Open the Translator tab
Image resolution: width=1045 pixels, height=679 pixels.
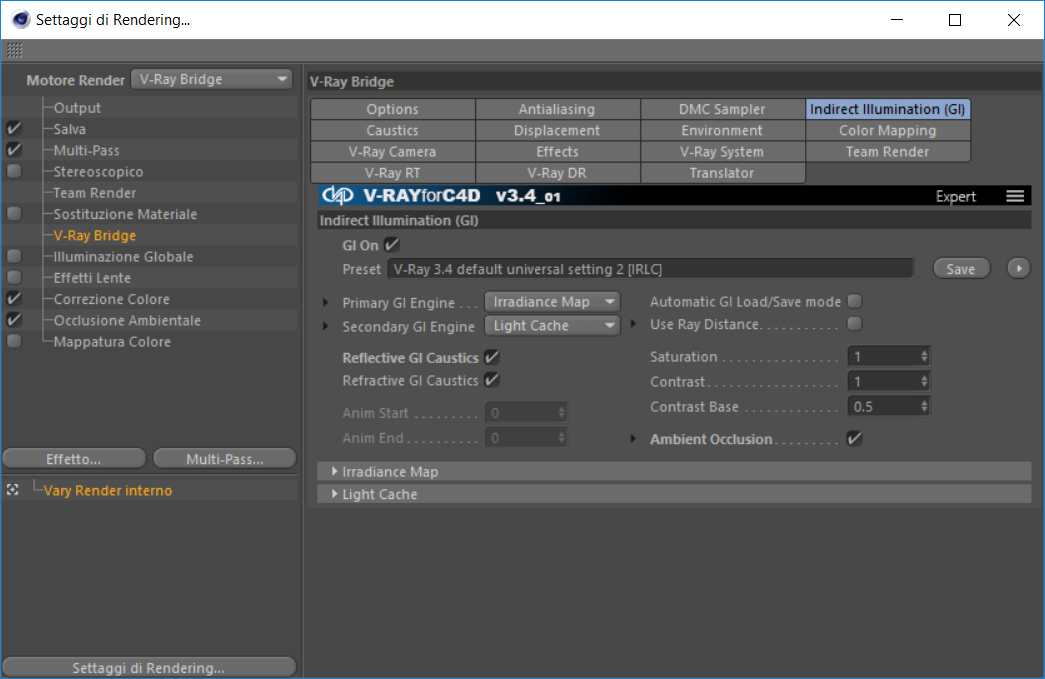722,173
